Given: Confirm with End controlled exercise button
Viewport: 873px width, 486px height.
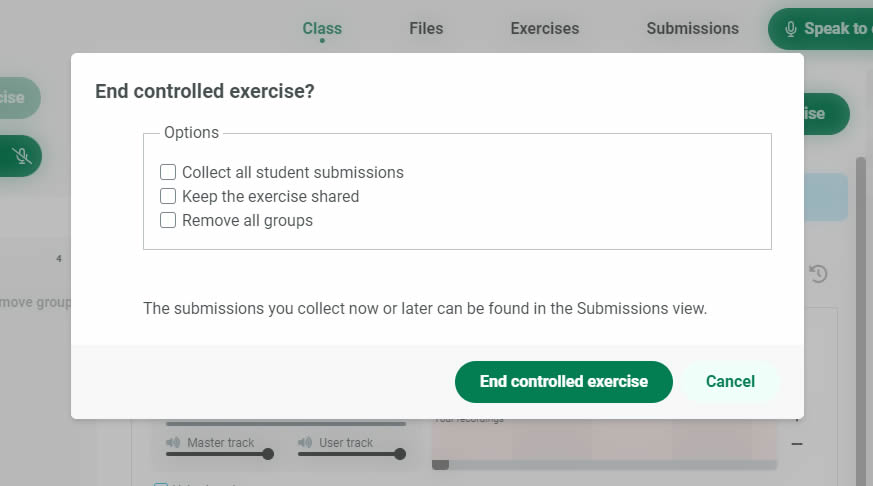Looking at the screenshot, I should (563, 382).
